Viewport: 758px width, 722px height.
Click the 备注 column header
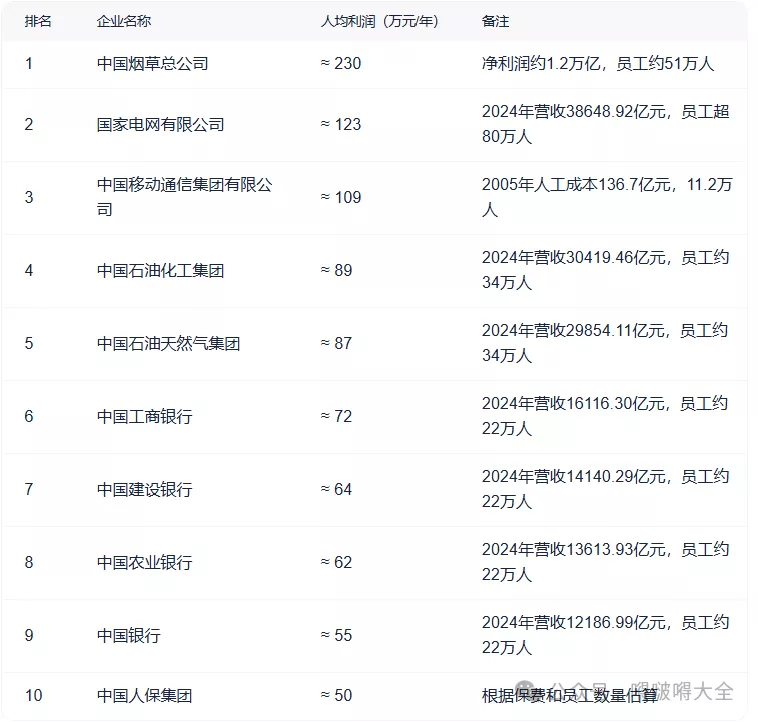(x=495, y=21)
